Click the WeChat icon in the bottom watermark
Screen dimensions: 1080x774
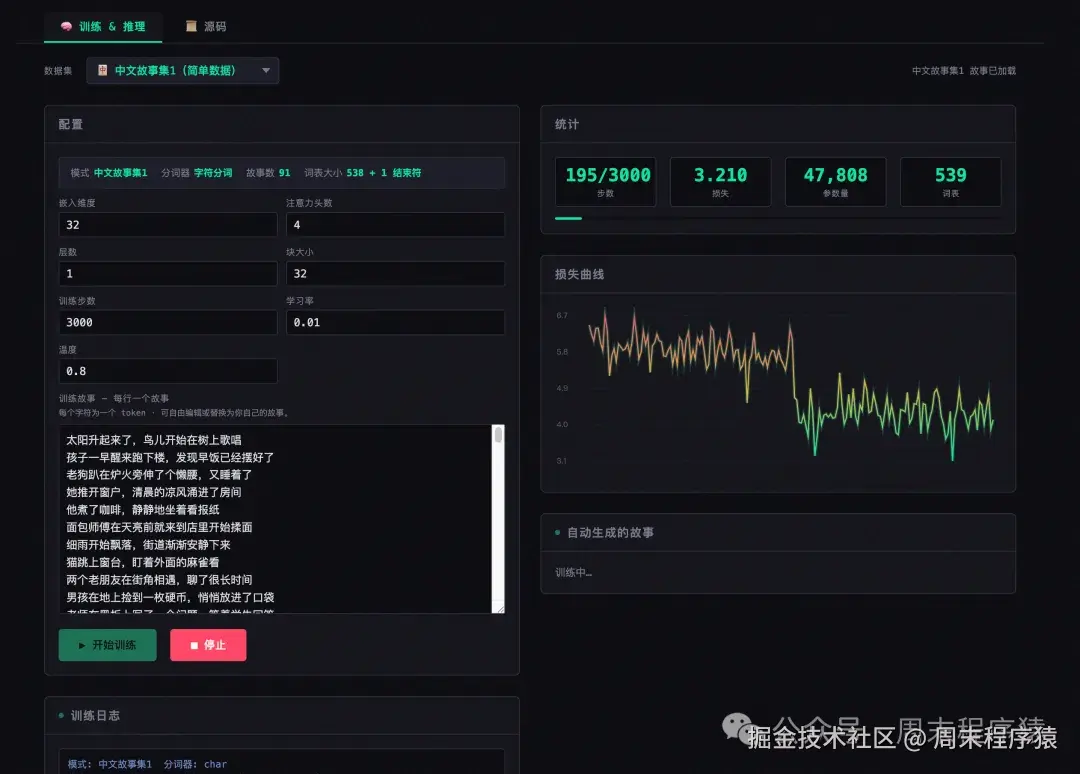[737, 727]
